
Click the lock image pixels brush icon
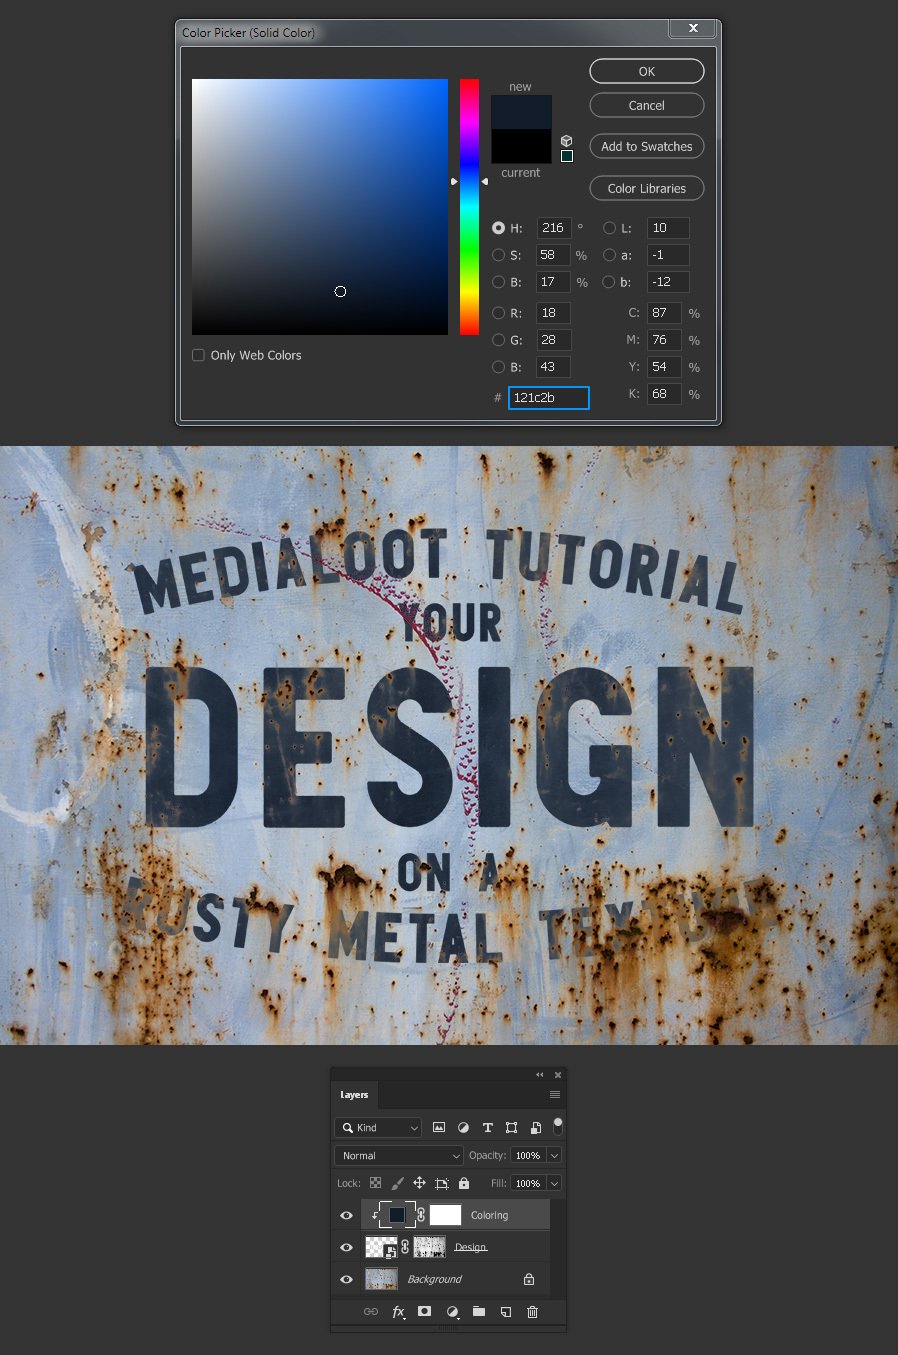pyautogui.click(x=397, y=1183)
